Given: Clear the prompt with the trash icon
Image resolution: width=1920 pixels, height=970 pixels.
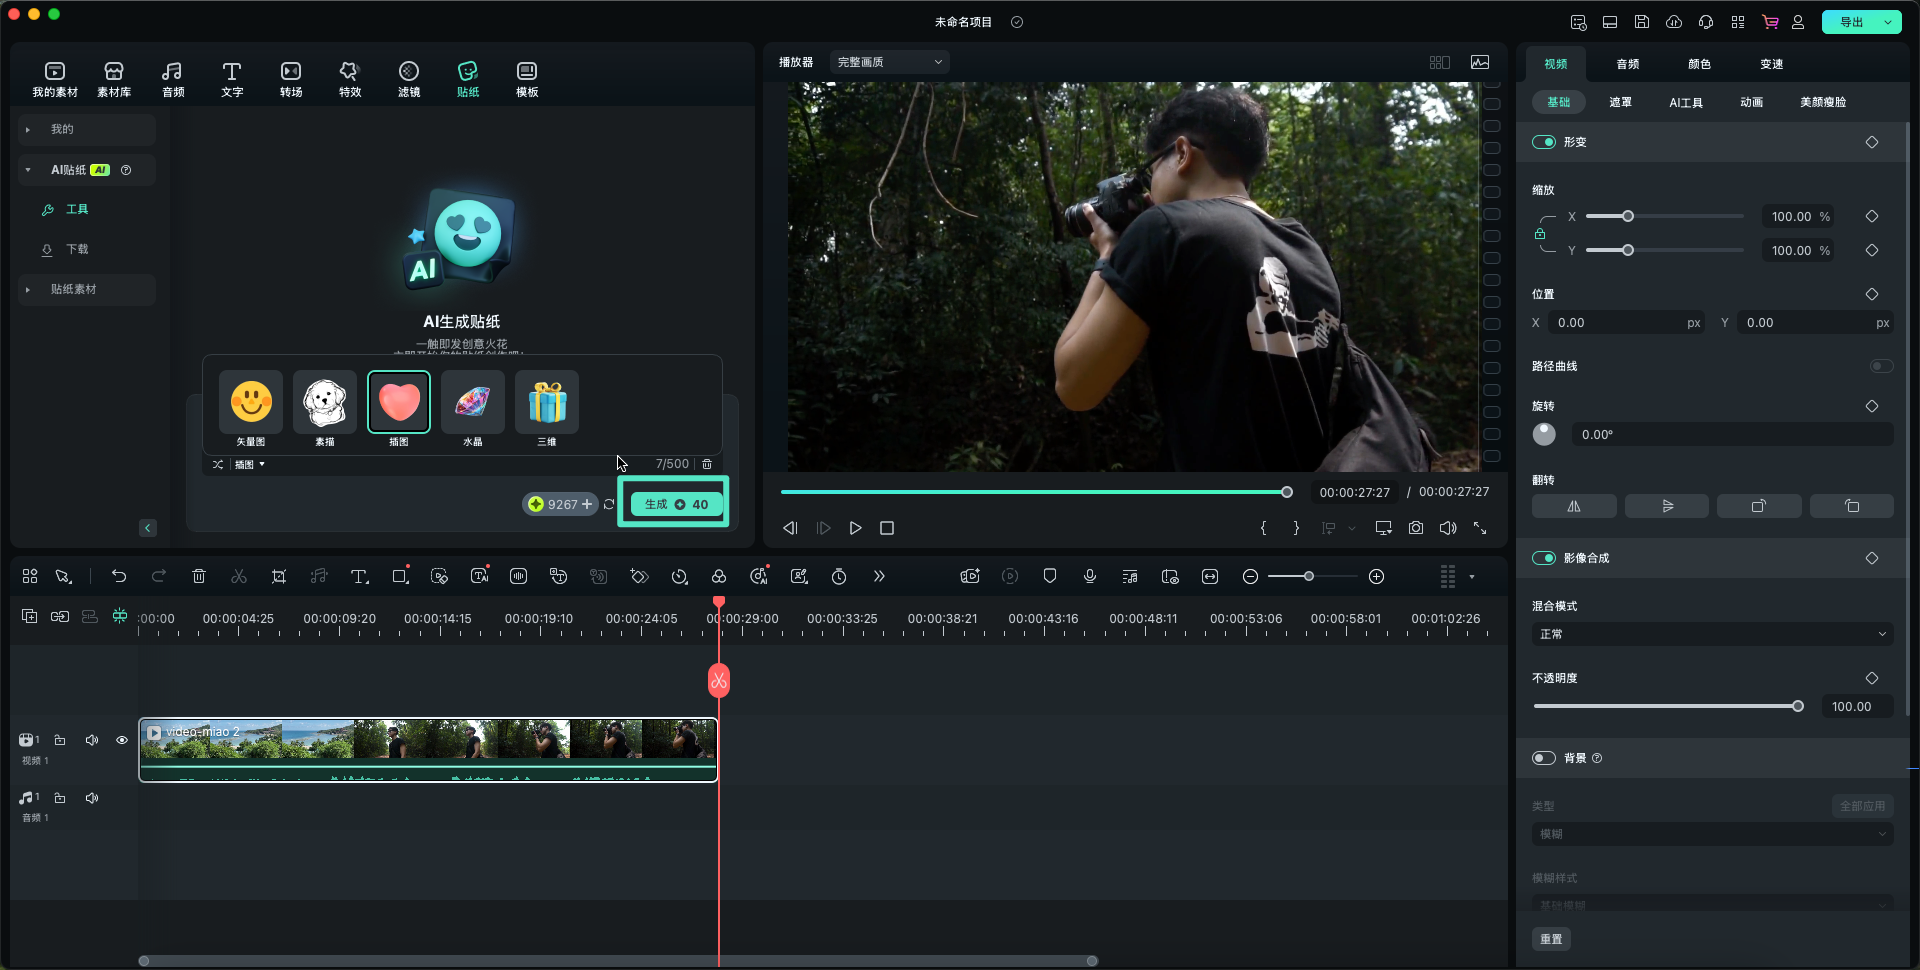Looking at the screenshot, I should click(707, 464).
